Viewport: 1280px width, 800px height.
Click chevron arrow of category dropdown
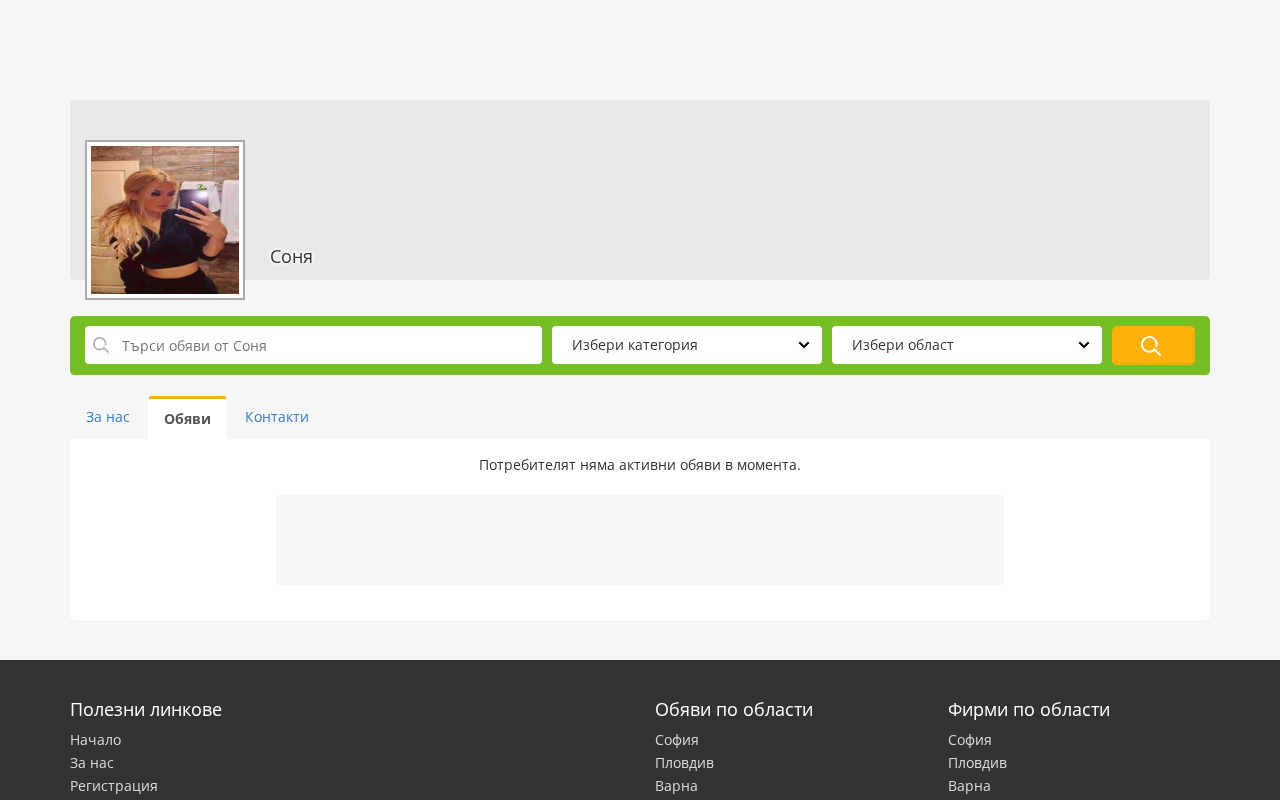(x=804, y=345)
